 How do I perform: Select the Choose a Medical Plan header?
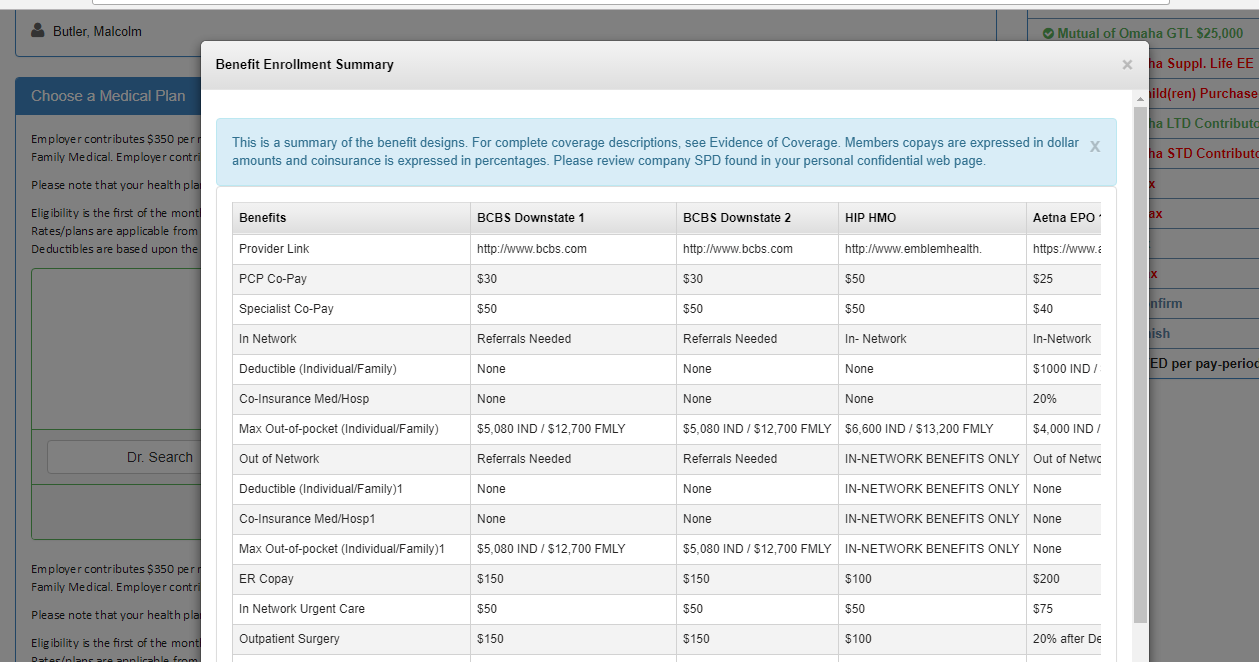click(x=108, y=96)
